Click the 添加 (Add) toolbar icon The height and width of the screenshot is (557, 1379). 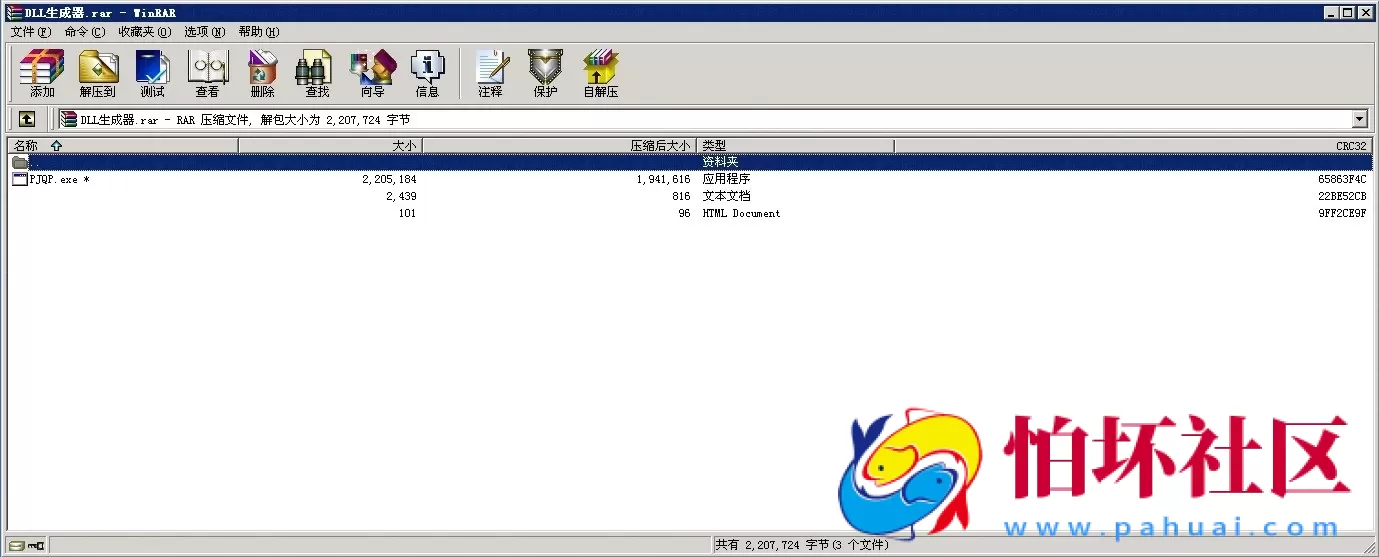42,73
